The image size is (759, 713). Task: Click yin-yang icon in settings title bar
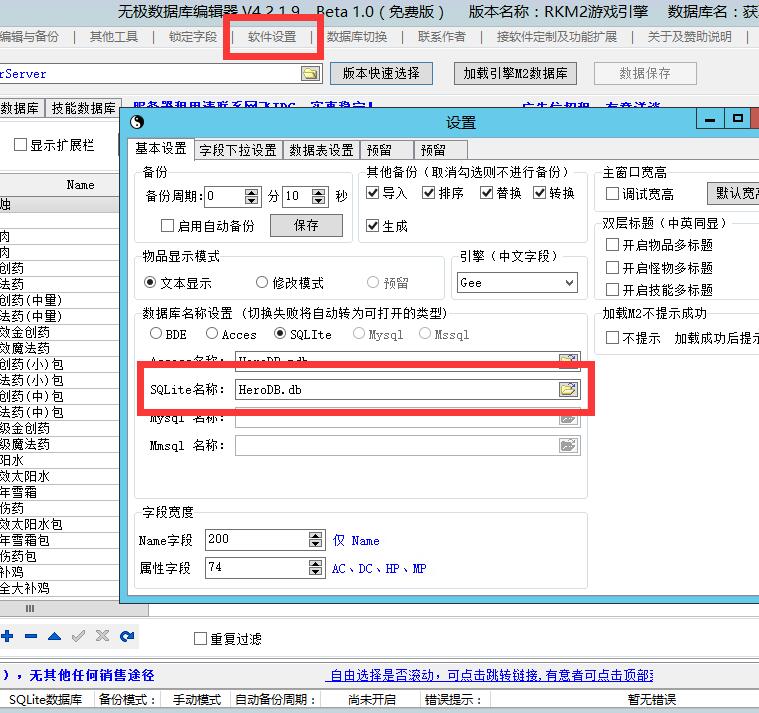(x=138, y=122)
